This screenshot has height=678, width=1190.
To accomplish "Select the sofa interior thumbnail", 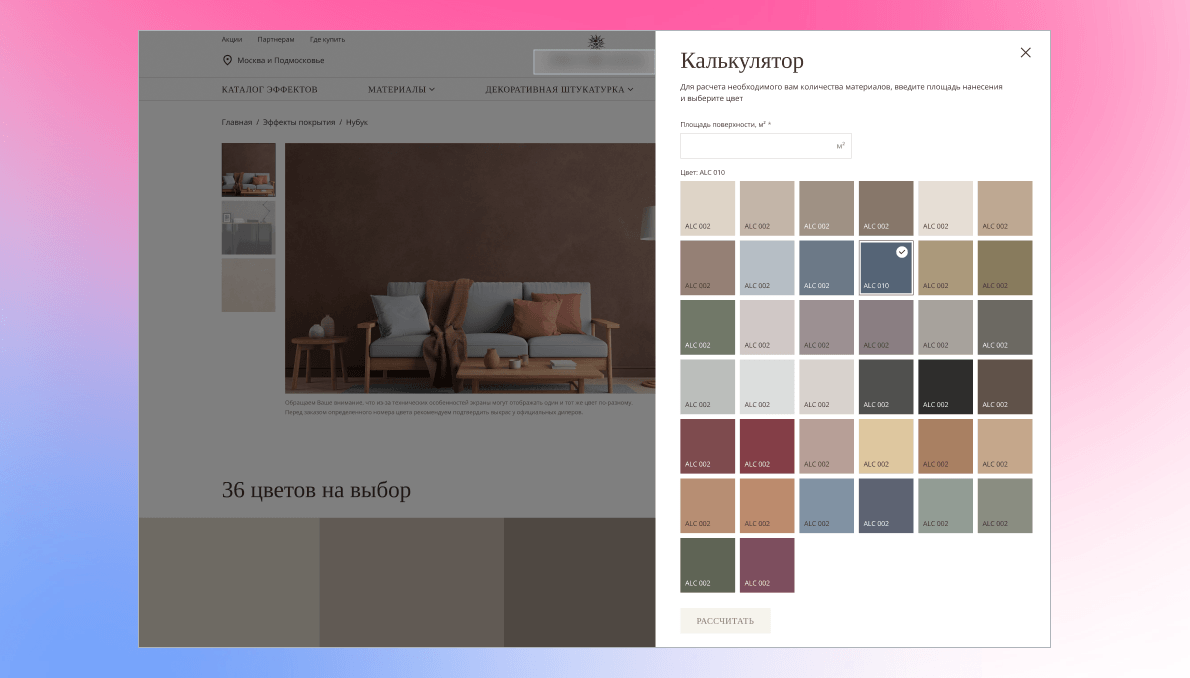I will click(248, 169).
